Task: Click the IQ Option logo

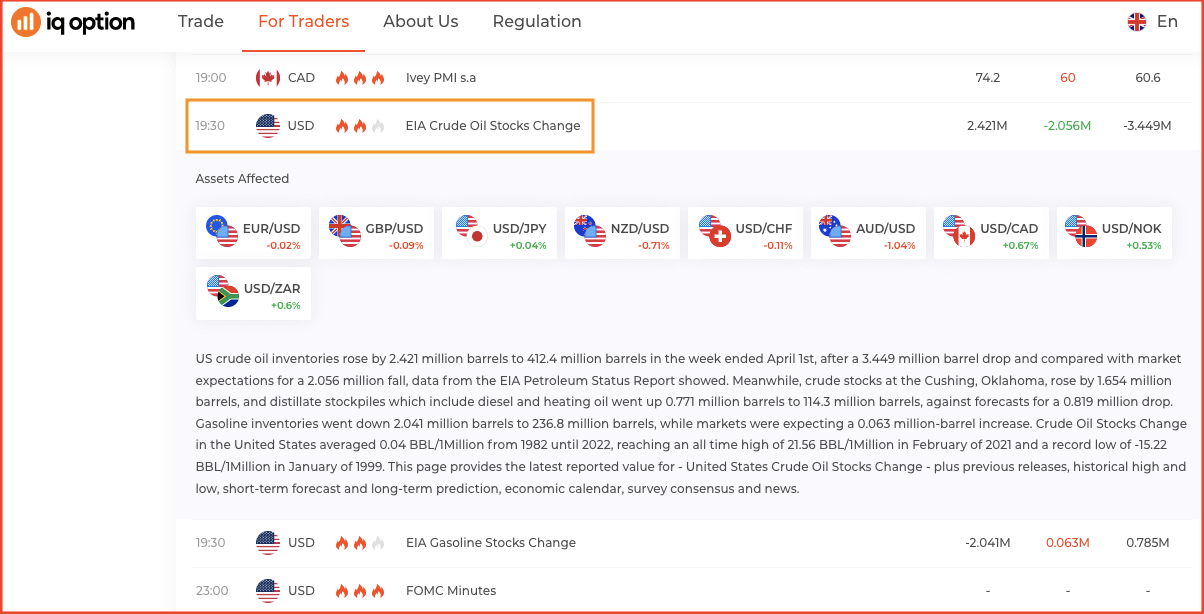Action: coord(72,21)
